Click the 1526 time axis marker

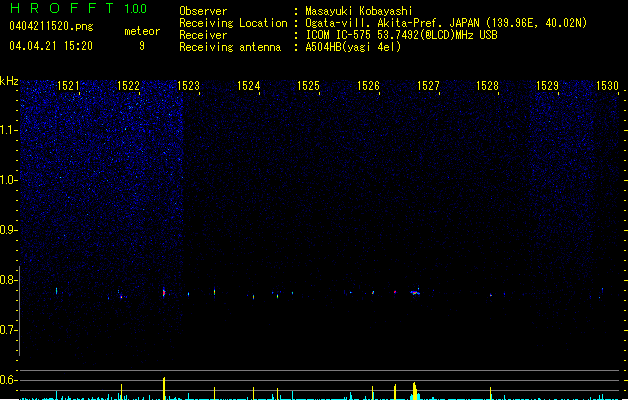pyautogui.click(x=368, y=85)
